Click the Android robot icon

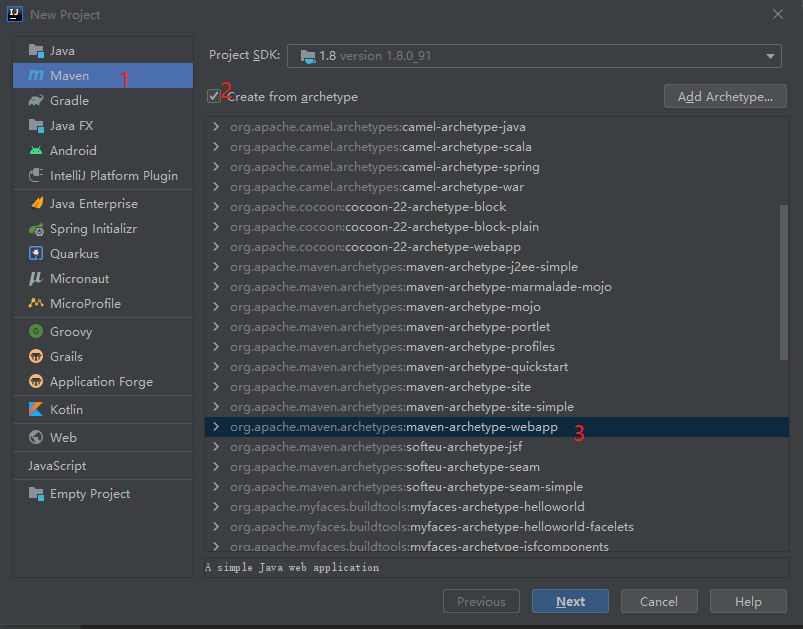pyautogui.click(x=36, y=151)
